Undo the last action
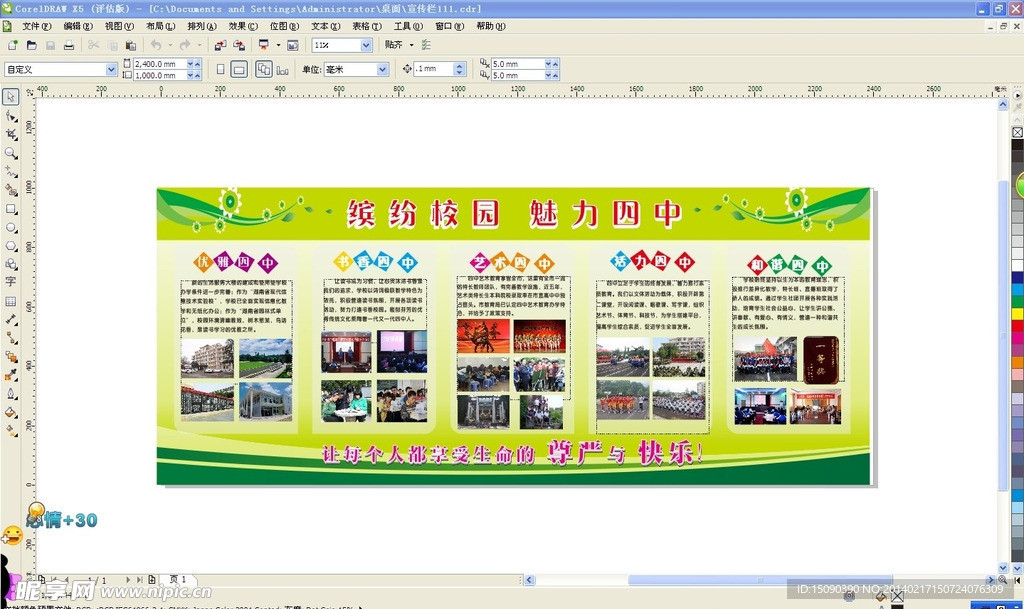This screenshot has width=1024, height=609. tap(155, 45)
